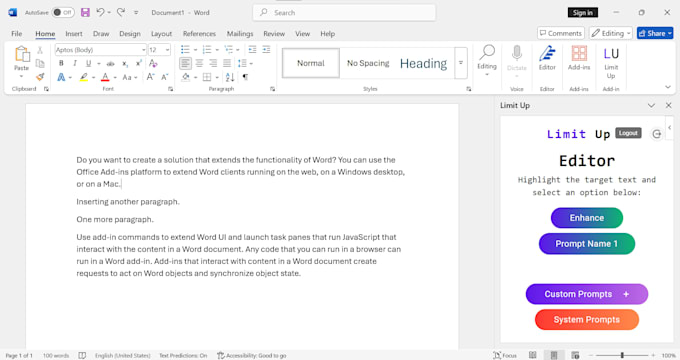Image resolution: width=680 pixels, height=360 pixels.
Task: Expand the Styles gallery
Action: pos(461,63)
